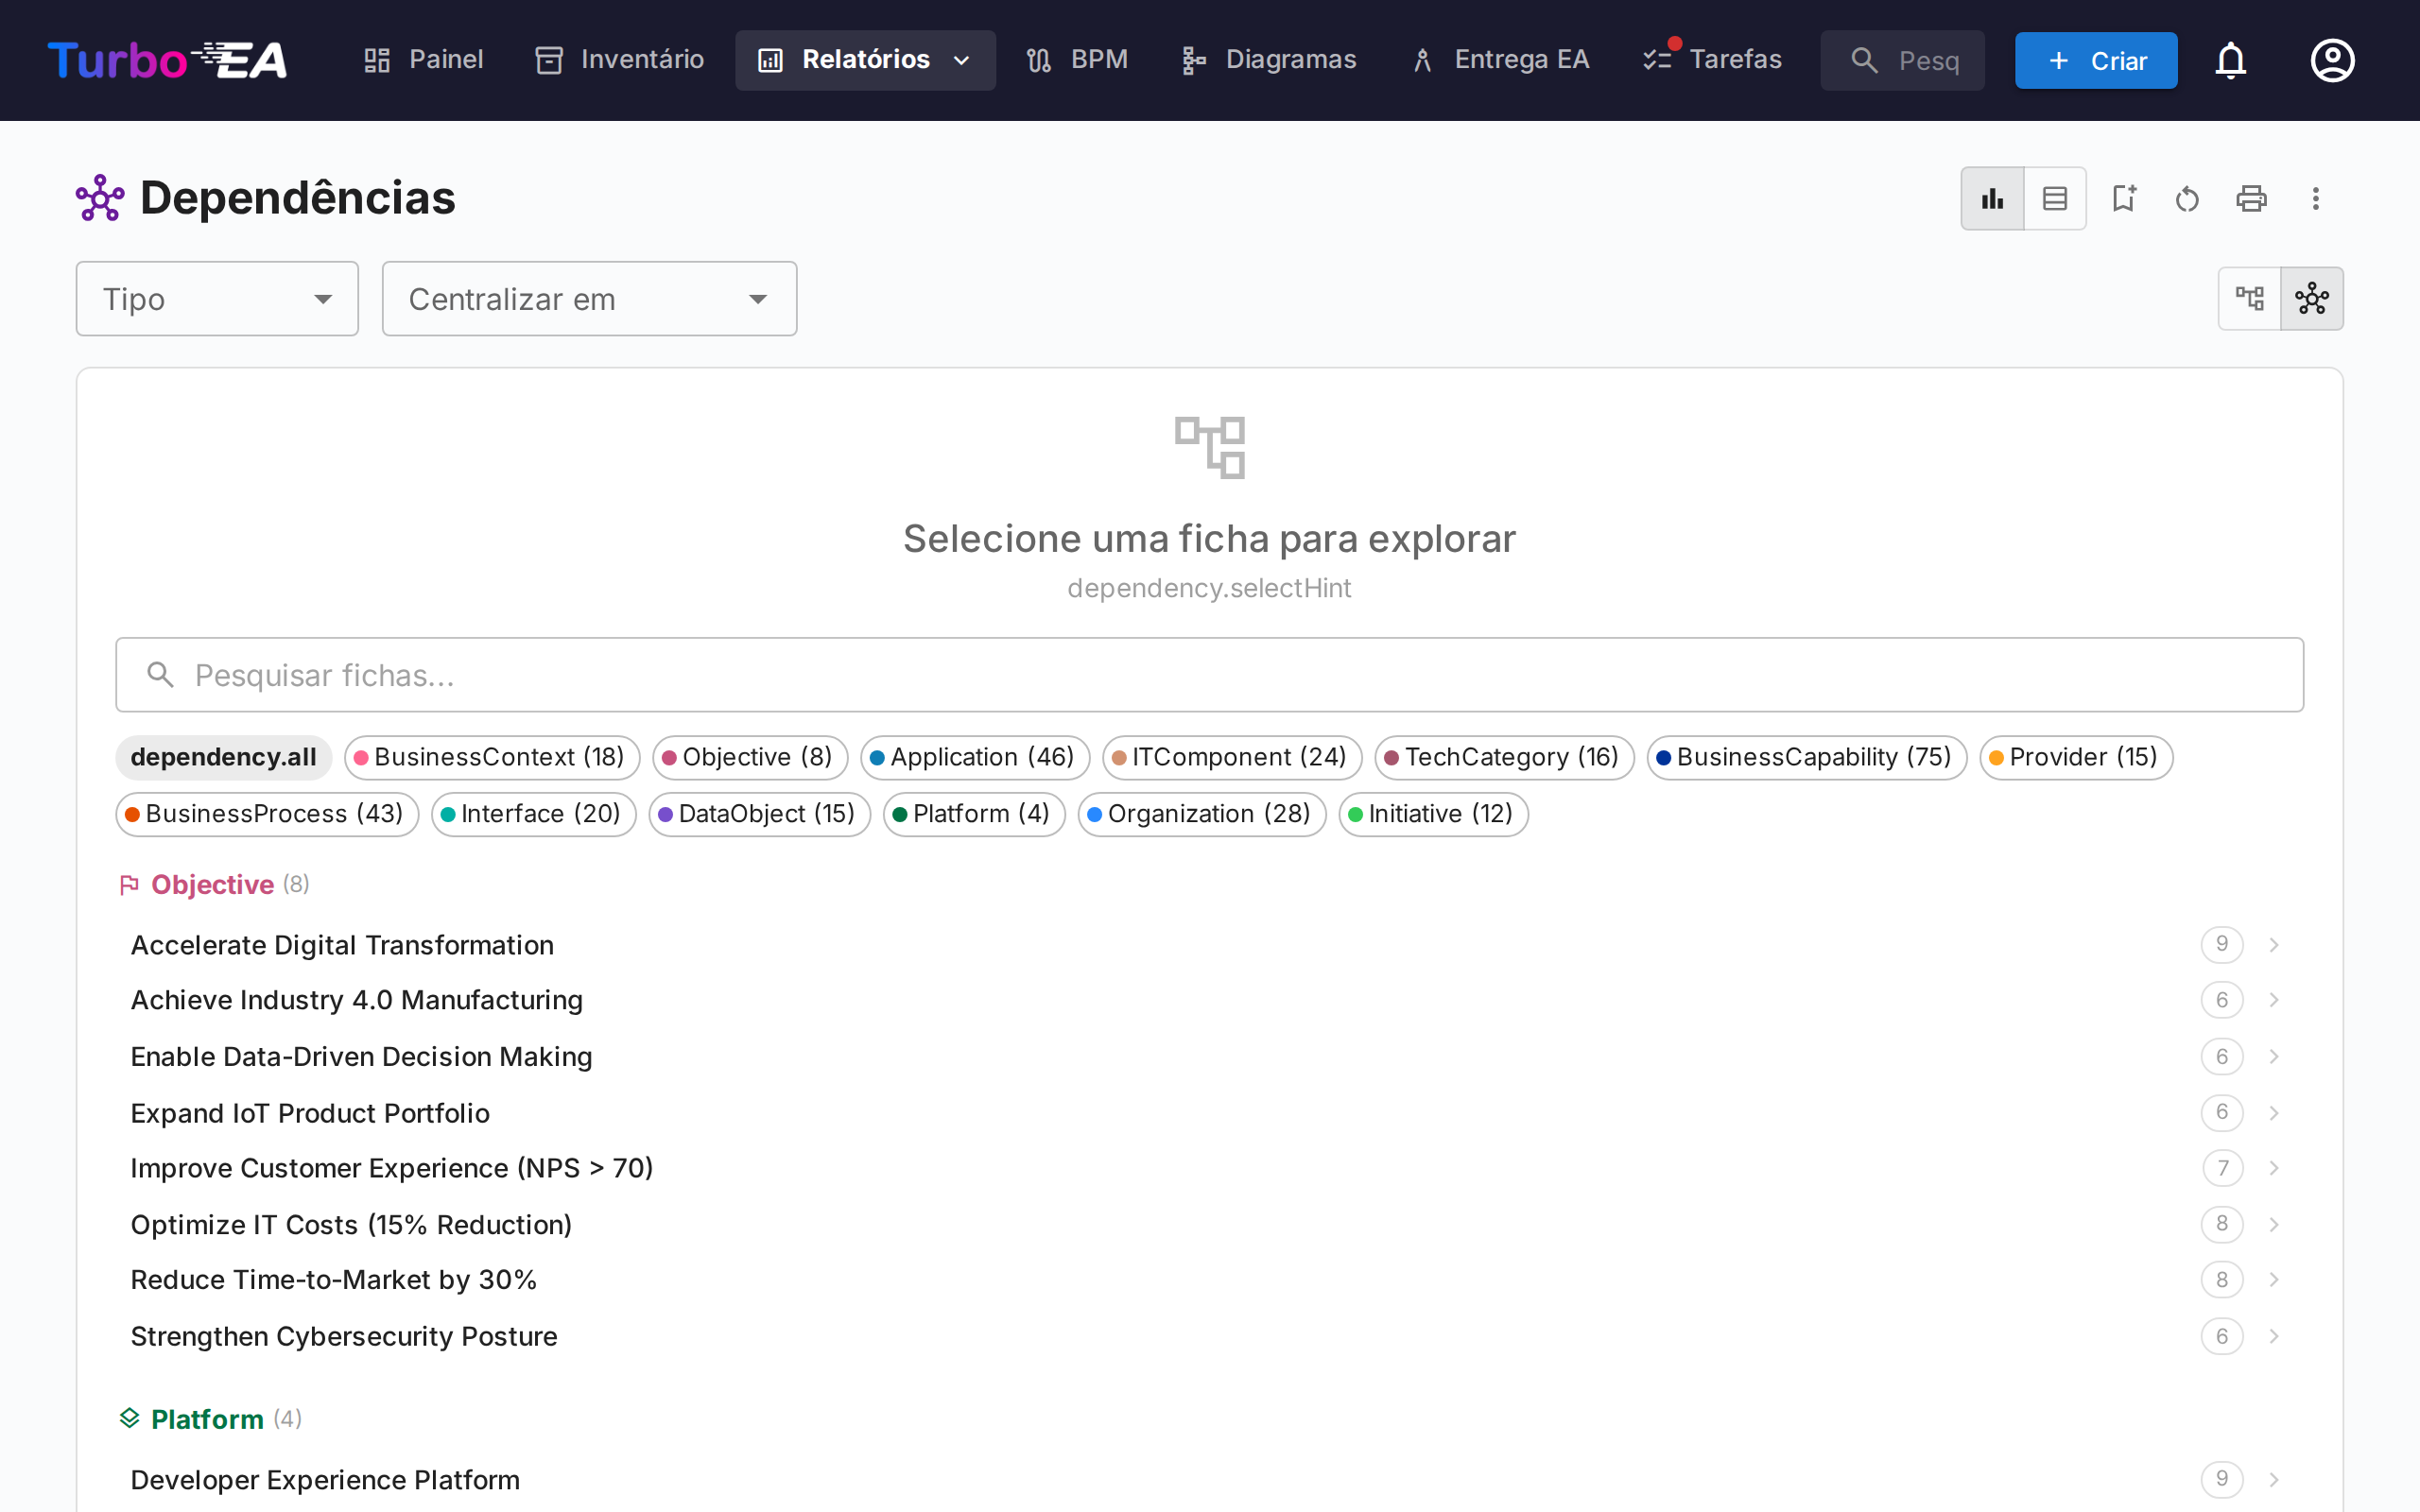Expand the Relatórios menu chevron

point(961,60)
